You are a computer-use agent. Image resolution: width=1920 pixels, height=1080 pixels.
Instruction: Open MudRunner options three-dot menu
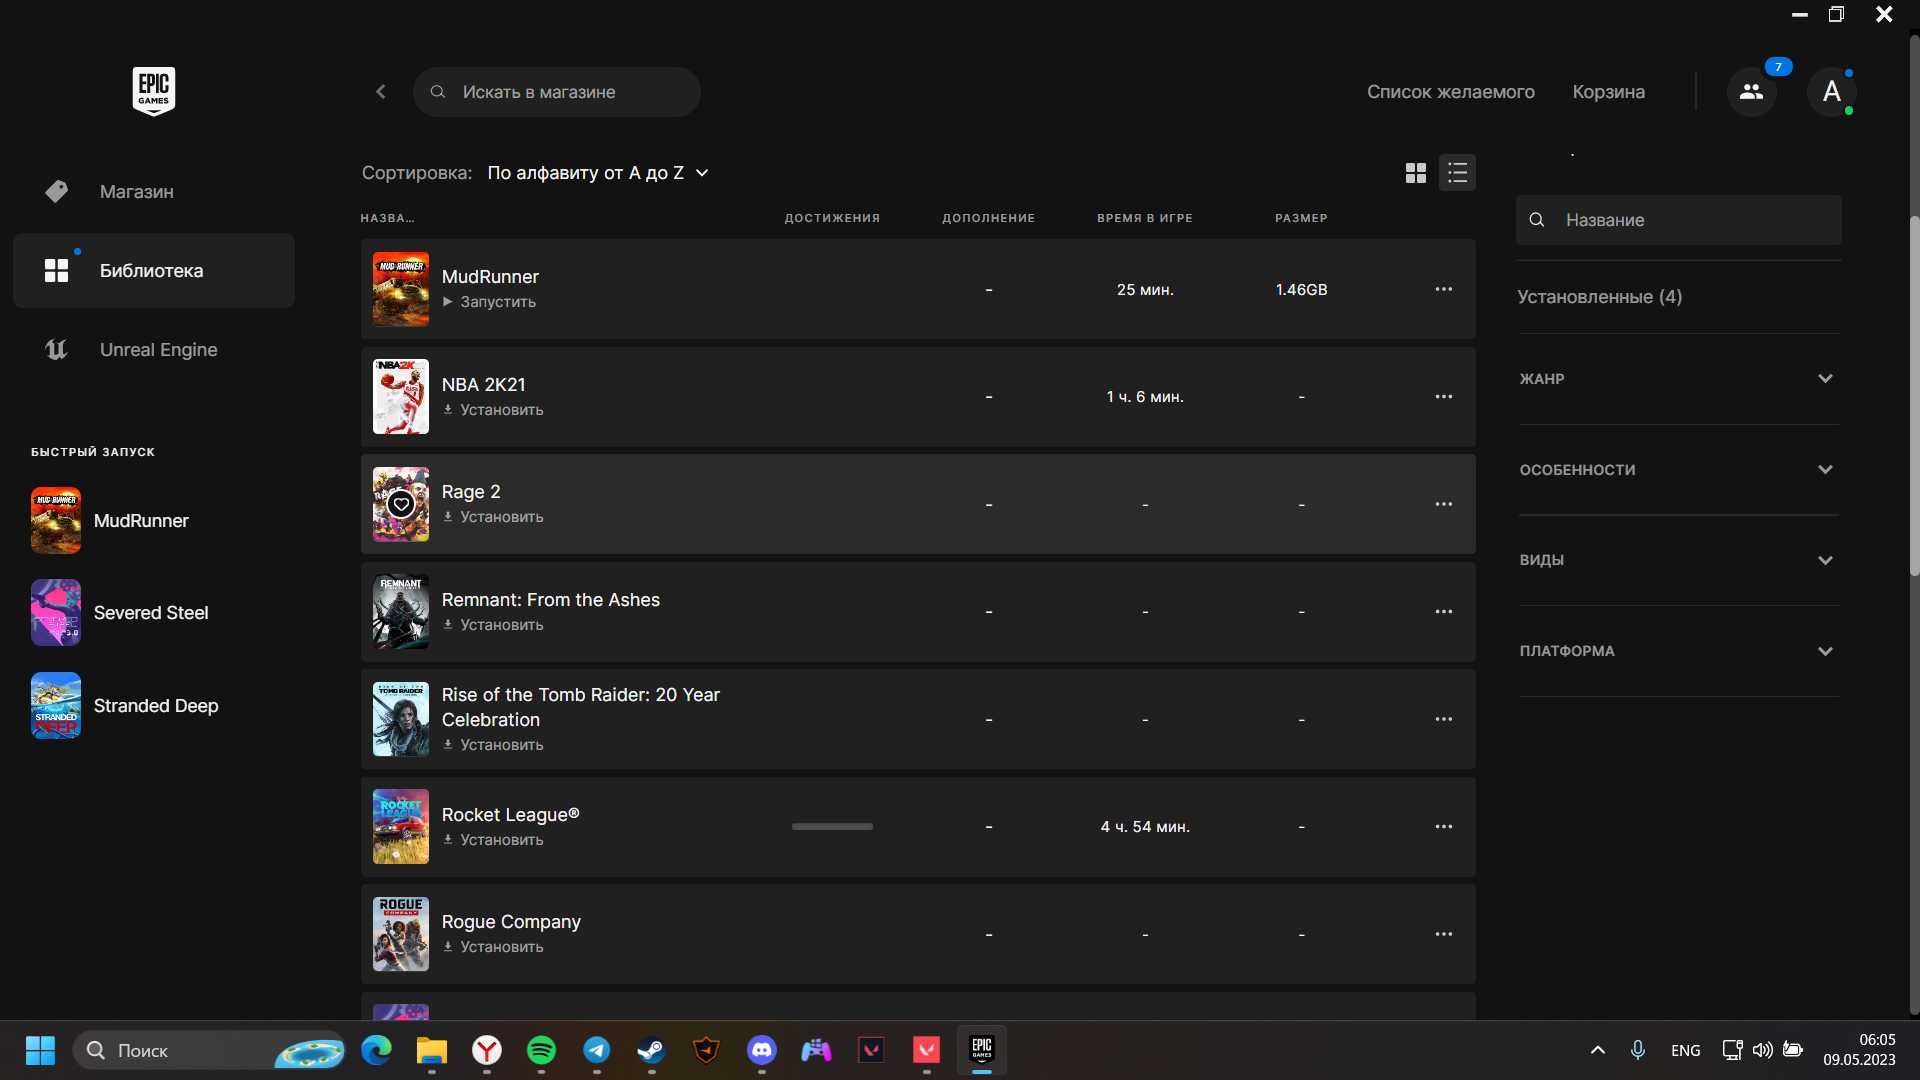[x=1443, y=289]
